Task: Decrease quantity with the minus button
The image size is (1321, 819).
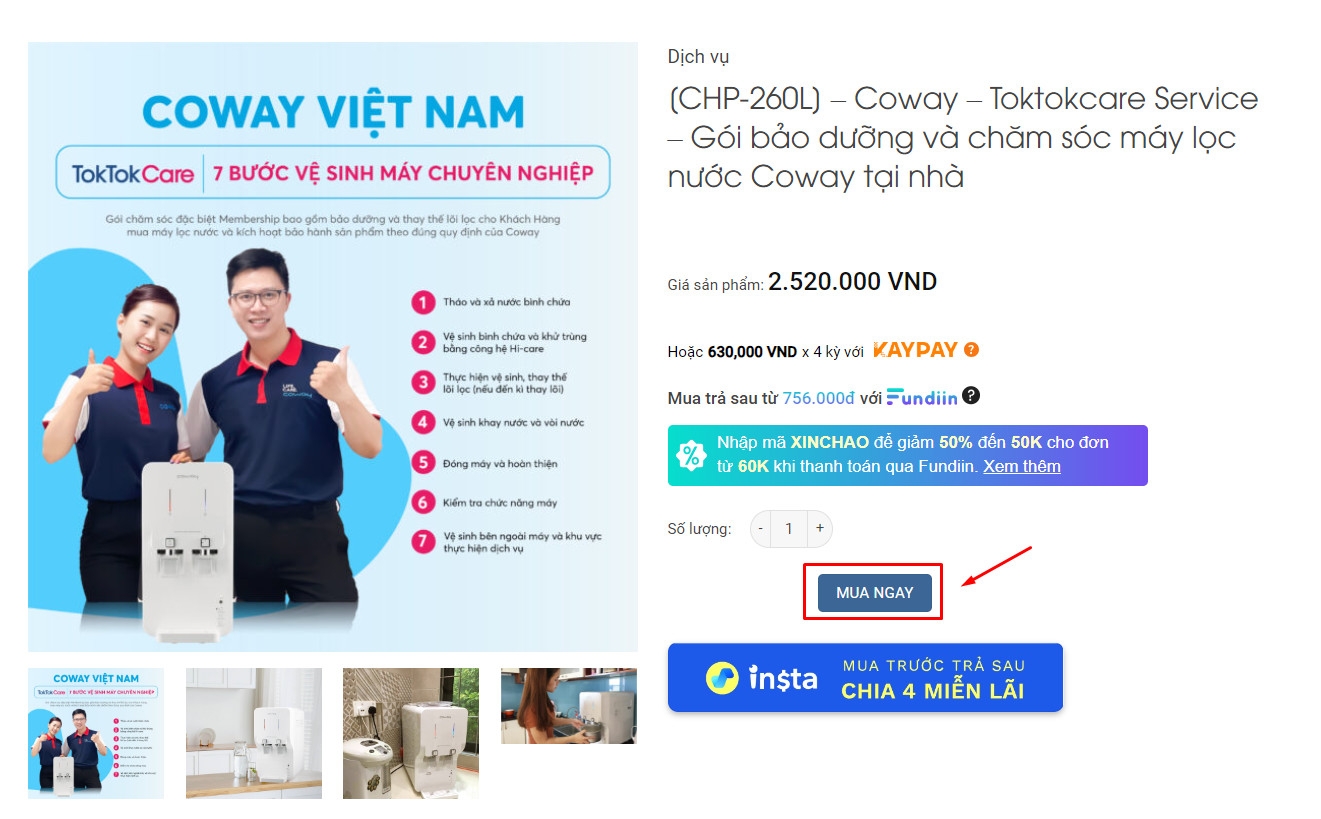Action: [x=761, y=528]
